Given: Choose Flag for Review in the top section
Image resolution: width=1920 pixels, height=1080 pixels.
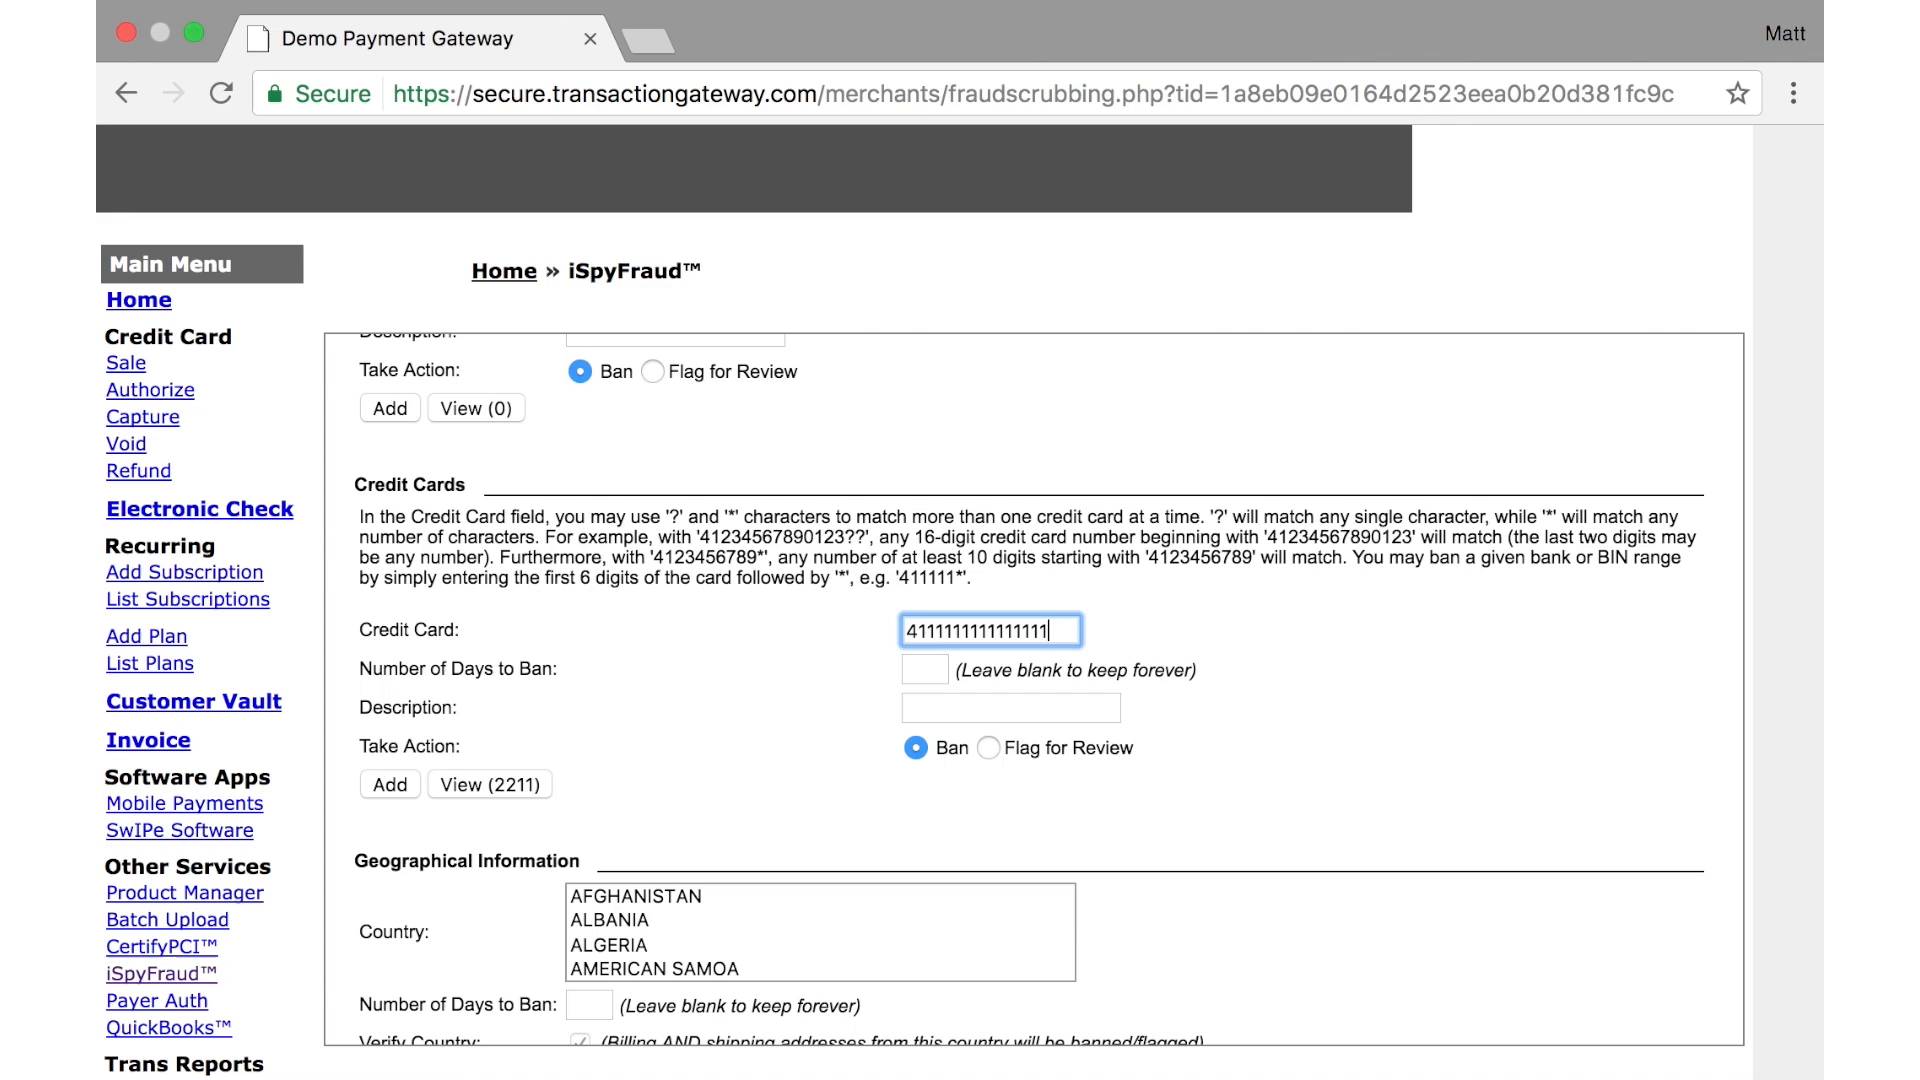Looking at the screenshot, I should tap(652, 372).
